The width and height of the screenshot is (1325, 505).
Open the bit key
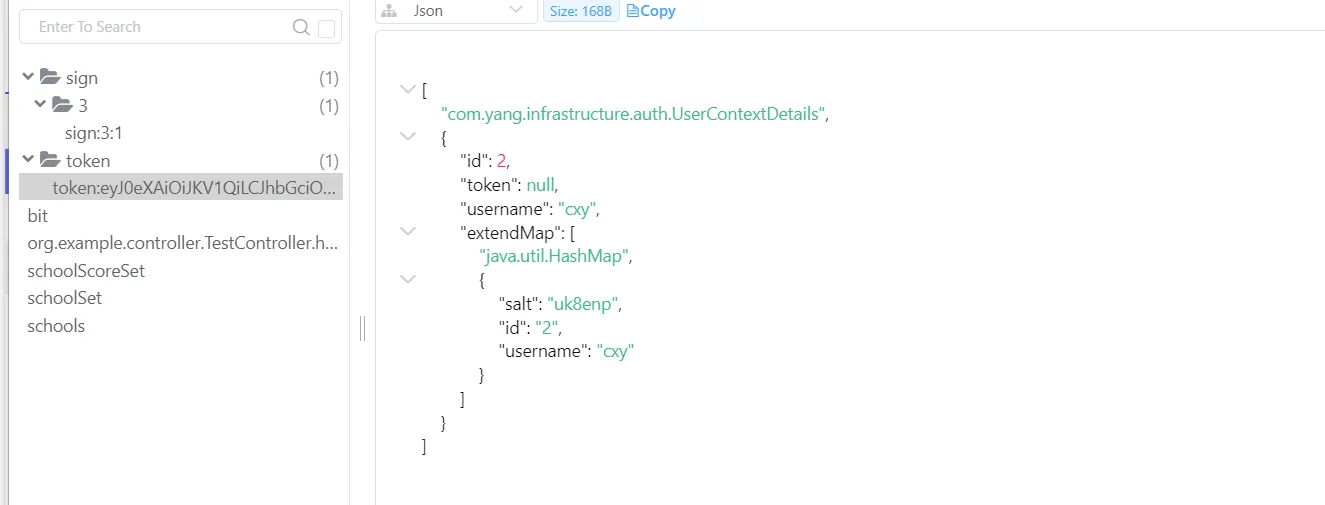coord(38,216)
